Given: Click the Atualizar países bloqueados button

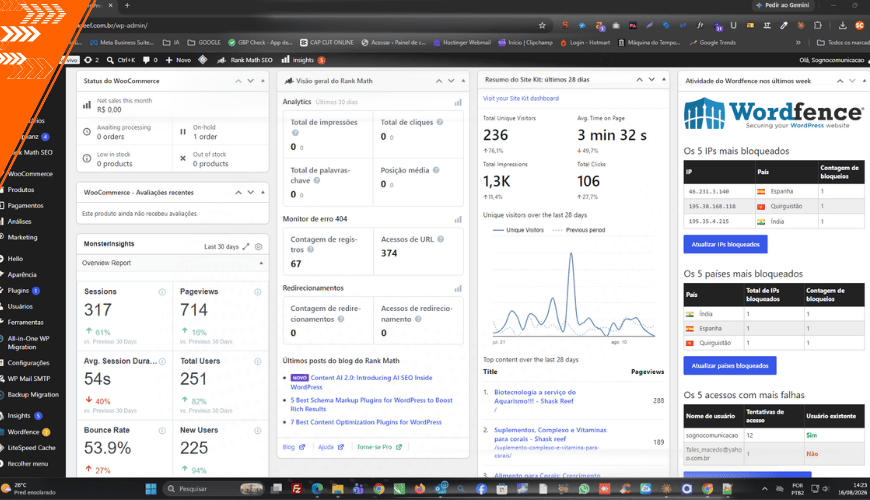Looking at the screenshot, I should coord(730,366).
